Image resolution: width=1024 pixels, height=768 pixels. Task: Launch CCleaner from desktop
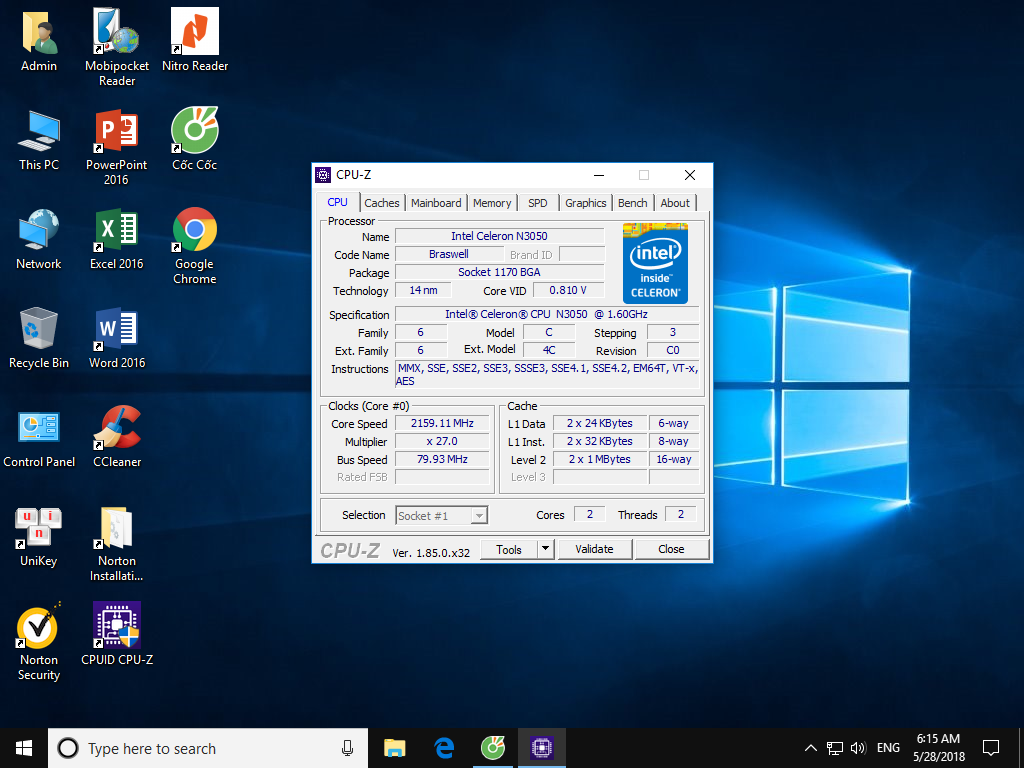coord(117,437)
